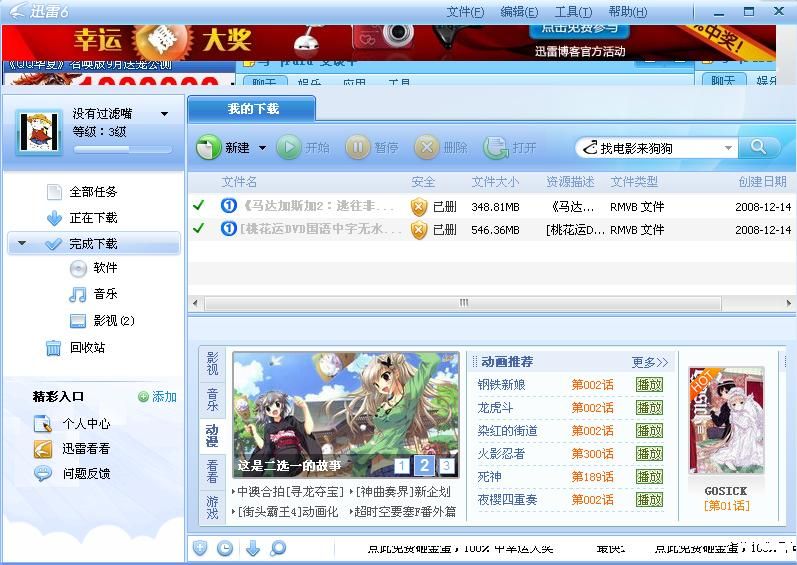The width and height of the screenshot is (797, 565).
Task: Open 个人中心 shortcut
Action: point(72,423)
